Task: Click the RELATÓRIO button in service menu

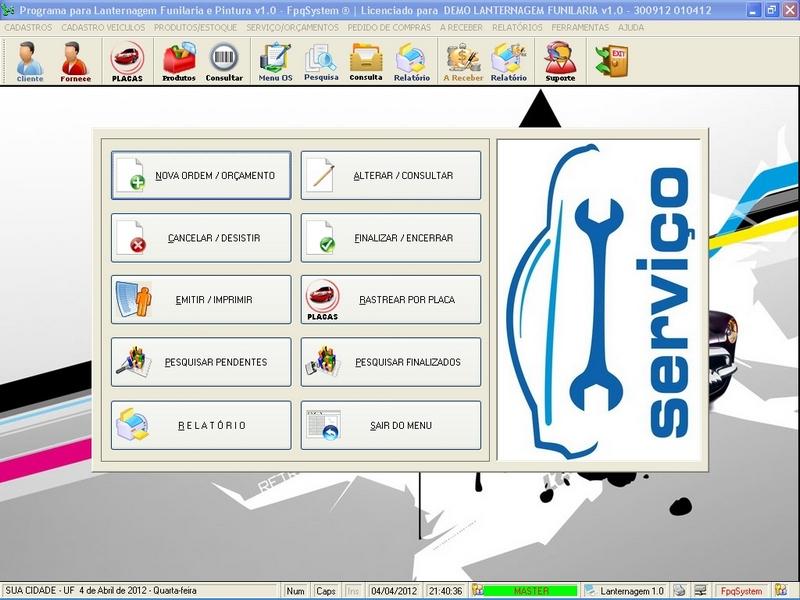Action: [x=201, y=425]
